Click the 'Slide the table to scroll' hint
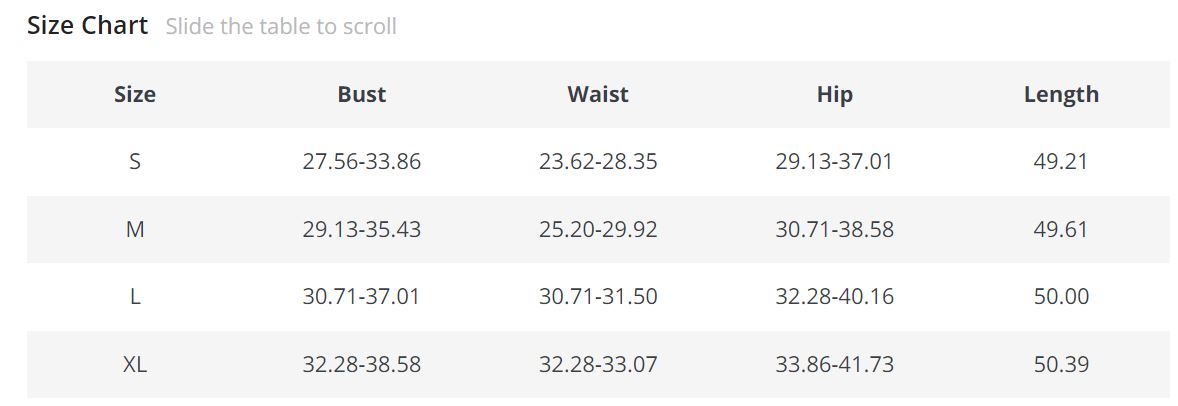Screen dimensions: 1178x406 pyautogui.click(x=281, y=26)
